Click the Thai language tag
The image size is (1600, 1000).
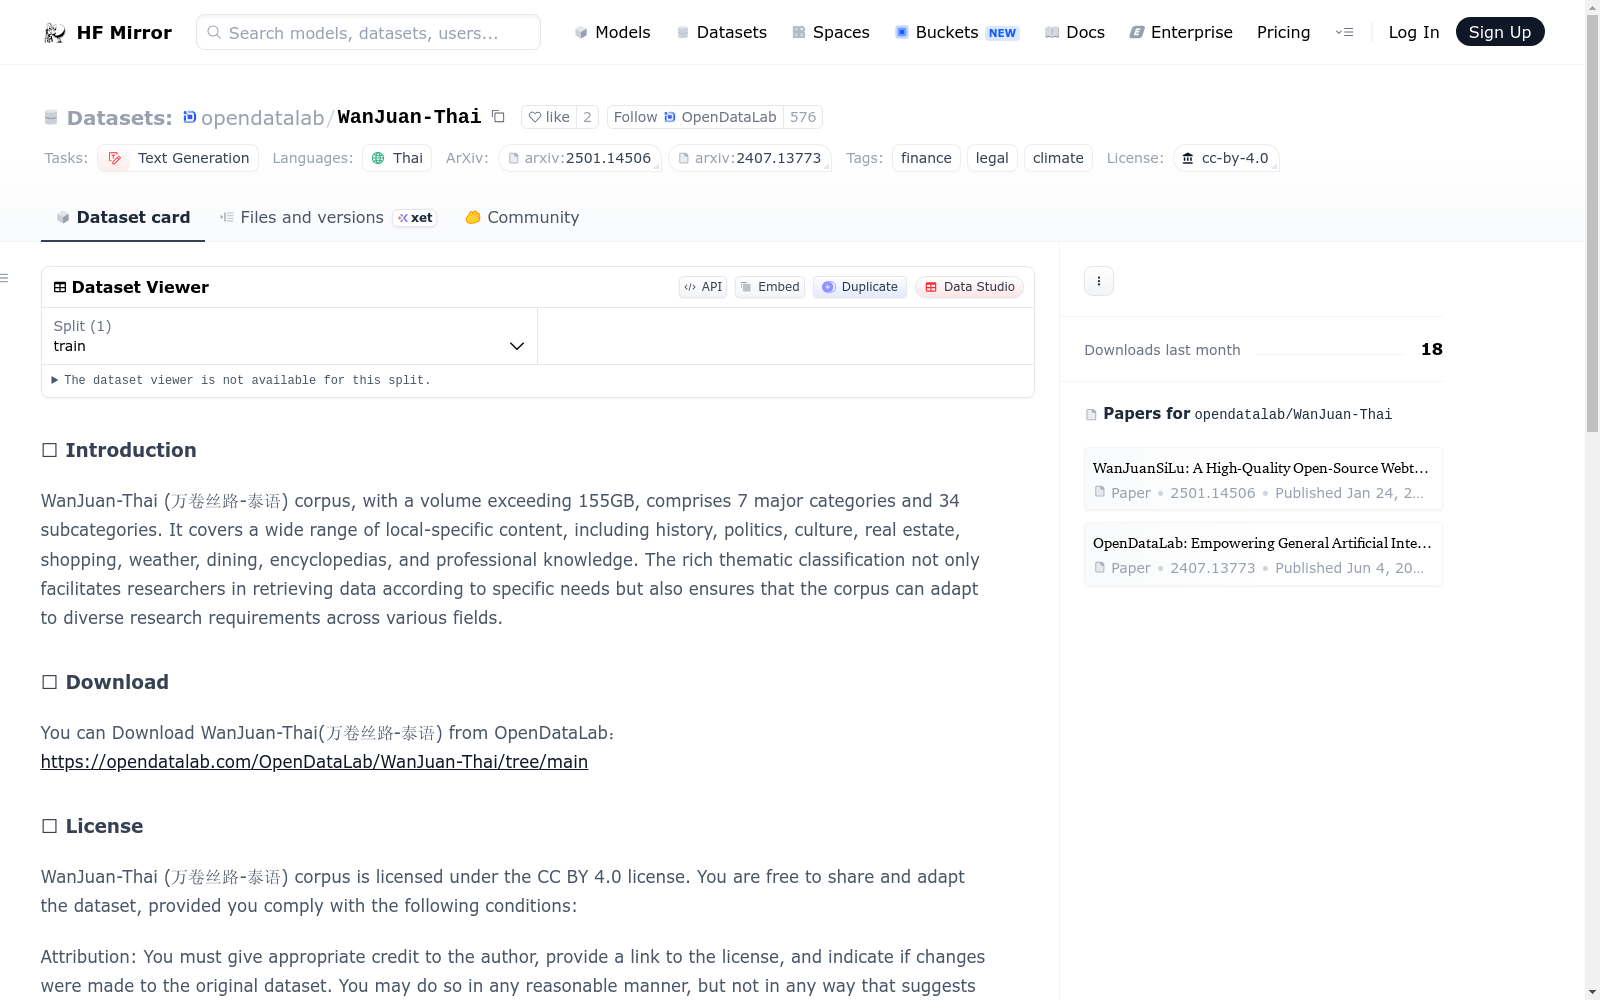pyautogui.click(x=397, y=158)
